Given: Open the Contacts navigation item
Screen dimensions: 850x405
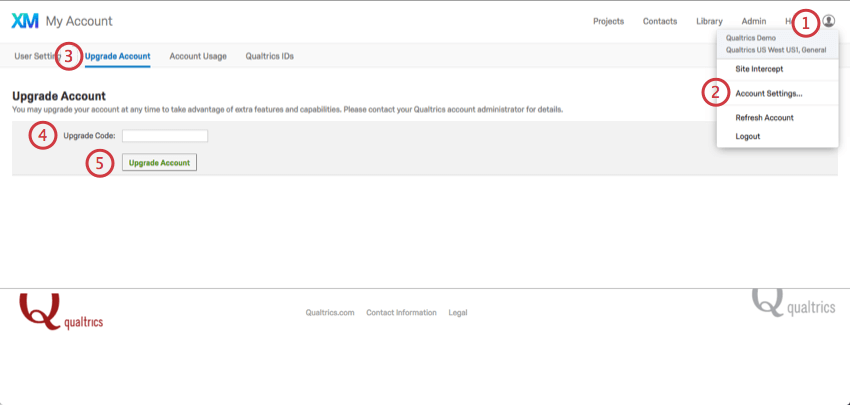Looking at the screenshot, I should [660, 21].
